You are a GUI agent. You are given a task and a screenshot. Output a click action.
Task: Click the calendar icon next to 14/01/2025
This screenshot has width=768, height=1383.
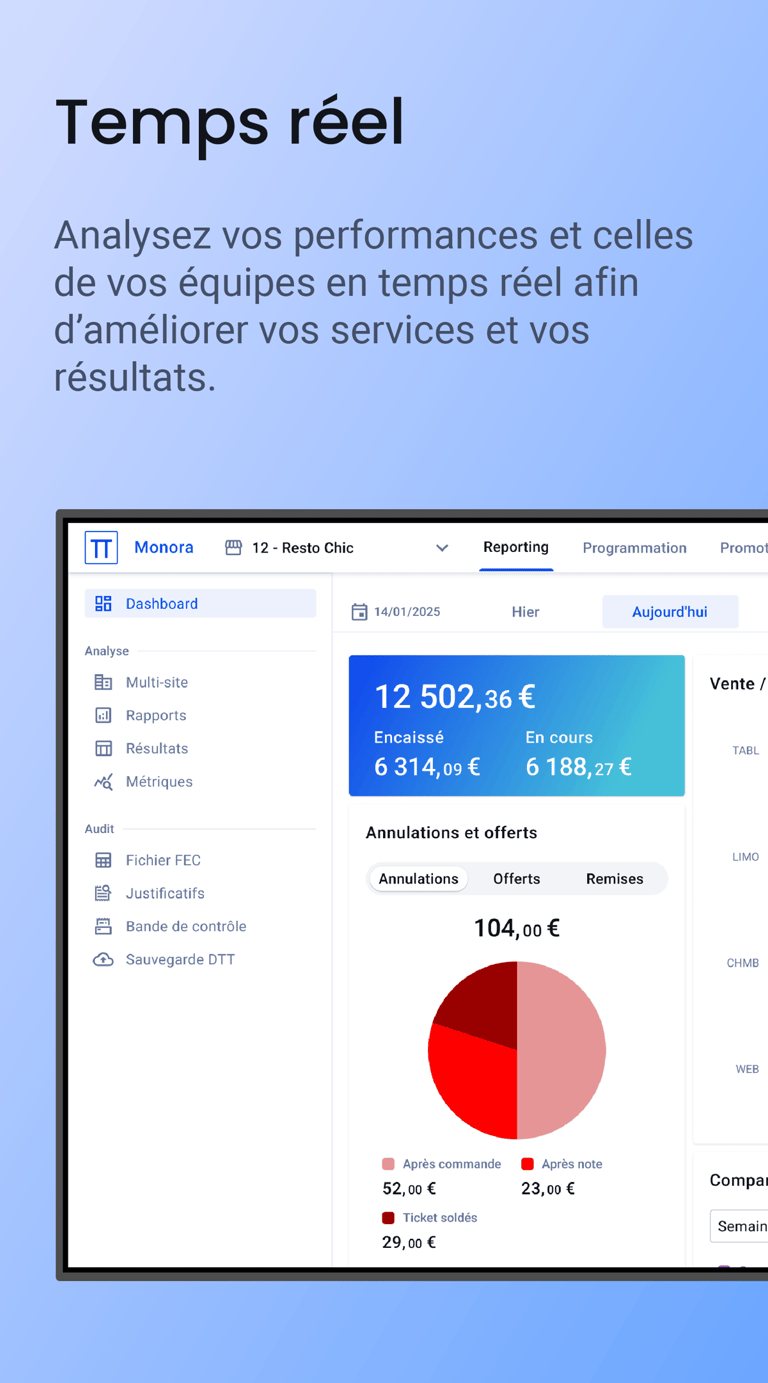click(359, 612)
